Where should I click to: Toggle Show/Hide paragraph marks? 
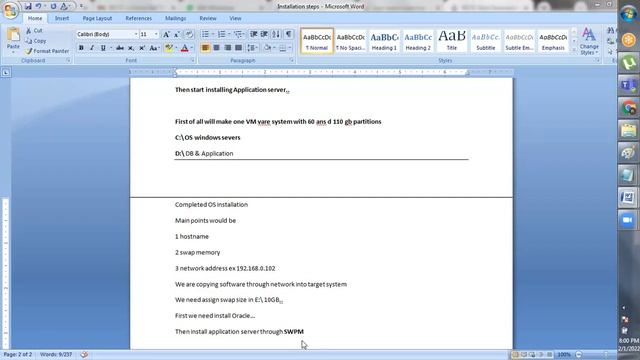[289, 34]
